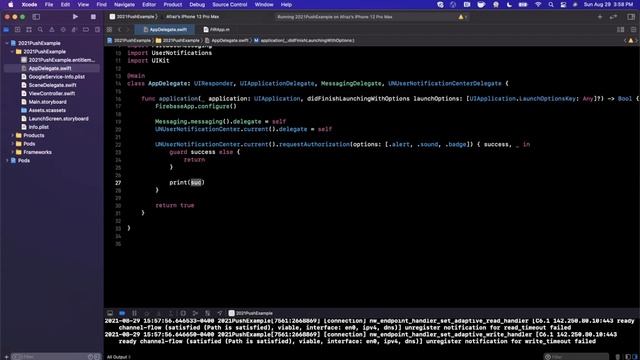Click the Wi-Fi status icon
Viewport: 640px width, 360px height.
pos(538,4)
